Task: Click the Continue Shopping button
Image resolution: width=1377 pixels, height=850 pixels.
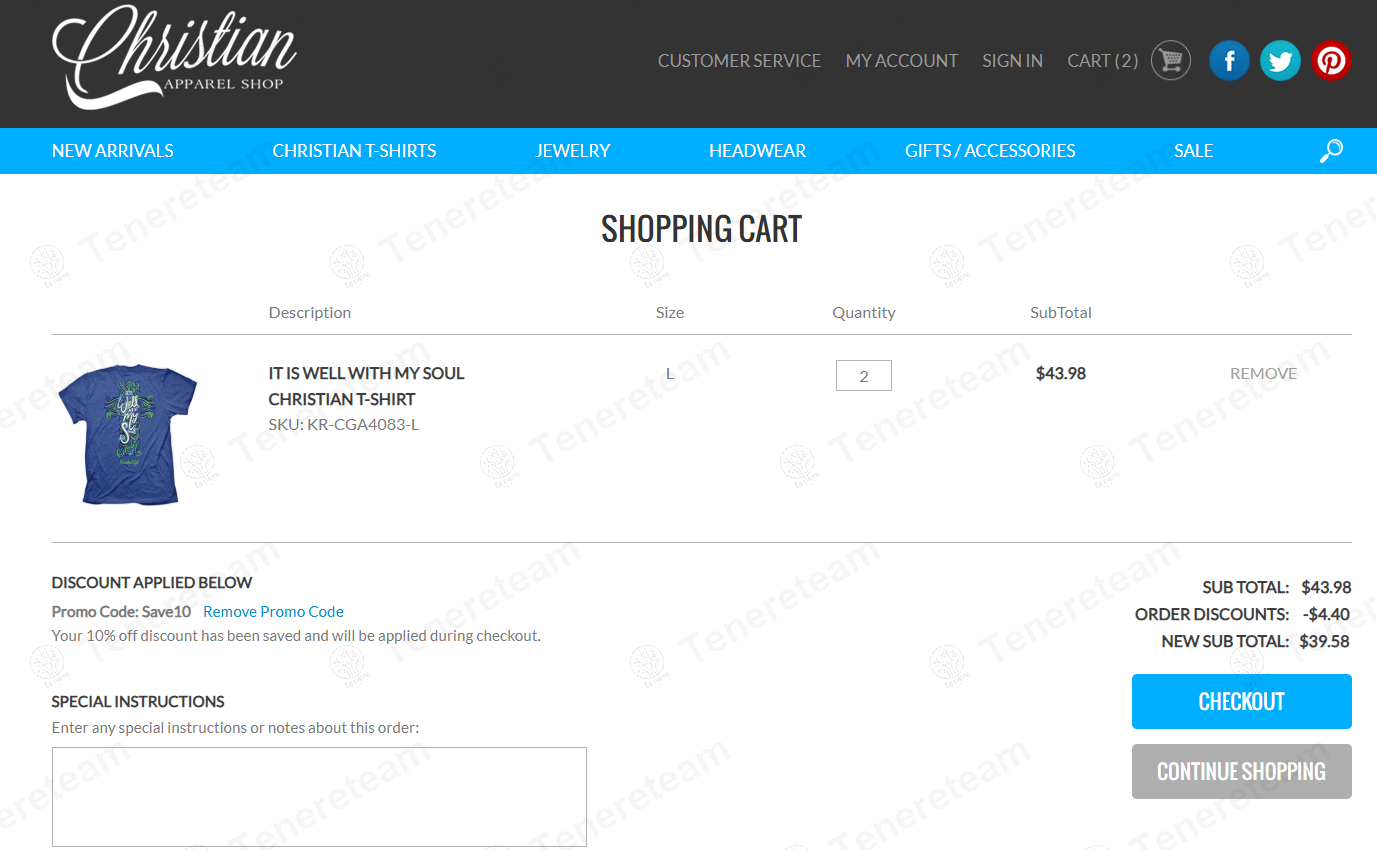Action: tap(1241, 772)
